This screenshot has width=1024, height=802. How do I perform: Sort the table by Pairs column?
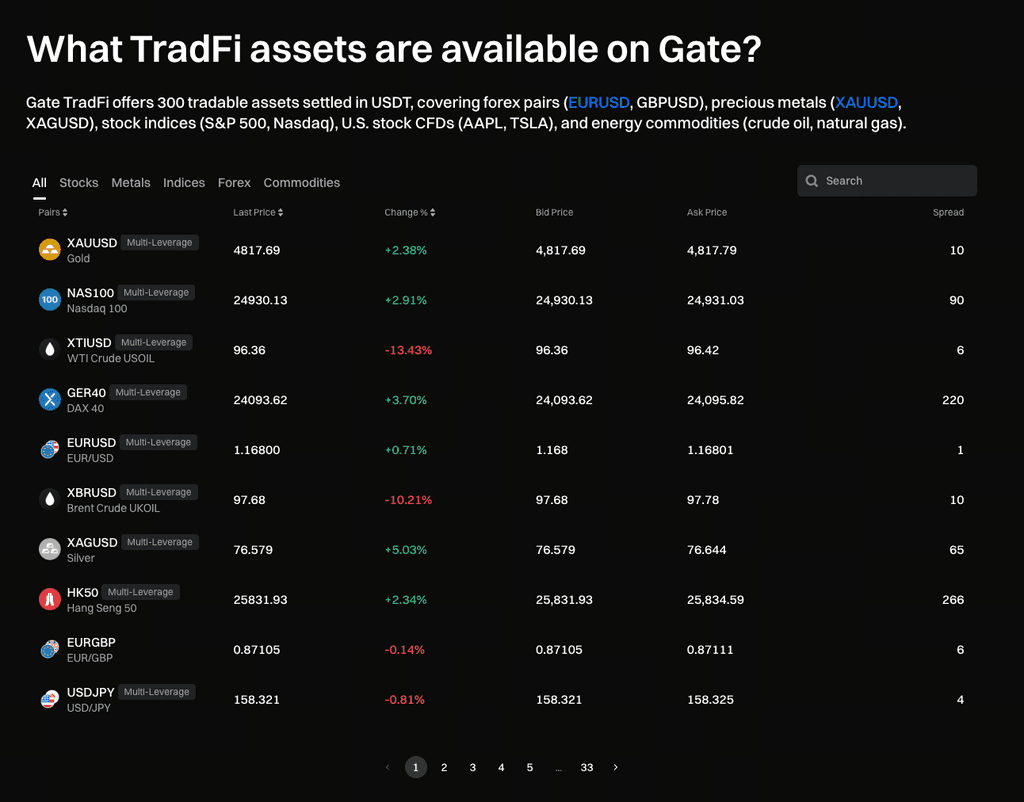point(53,212)
